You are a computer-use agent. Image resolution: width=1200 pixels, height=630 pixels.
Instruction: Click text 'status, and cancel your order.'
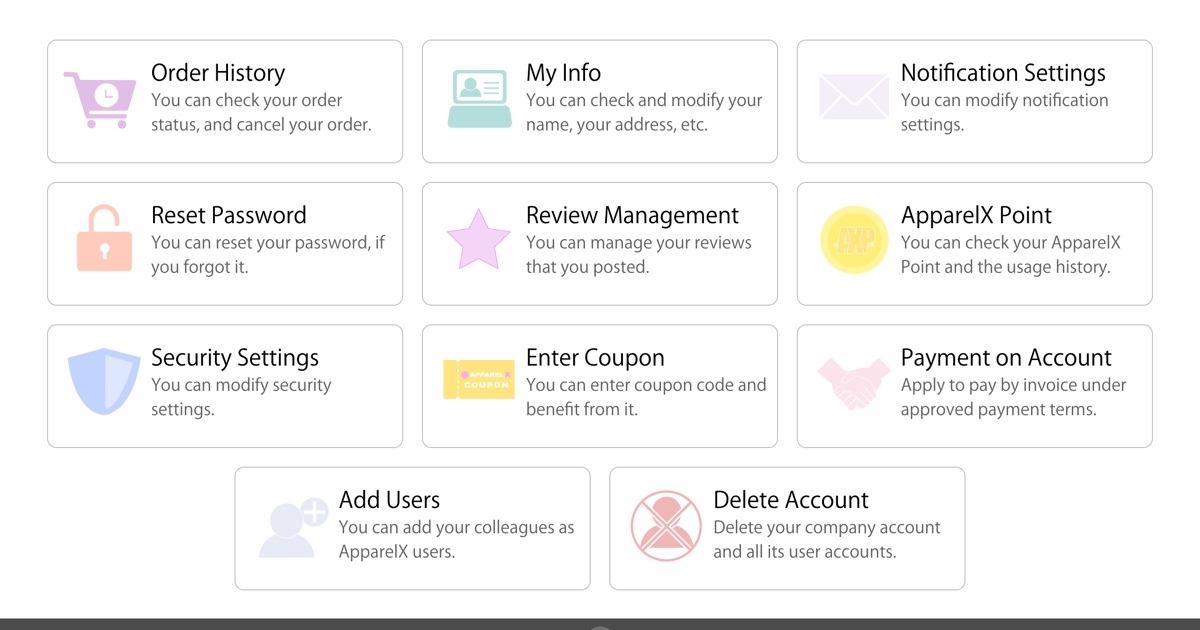tap(261, 125)
